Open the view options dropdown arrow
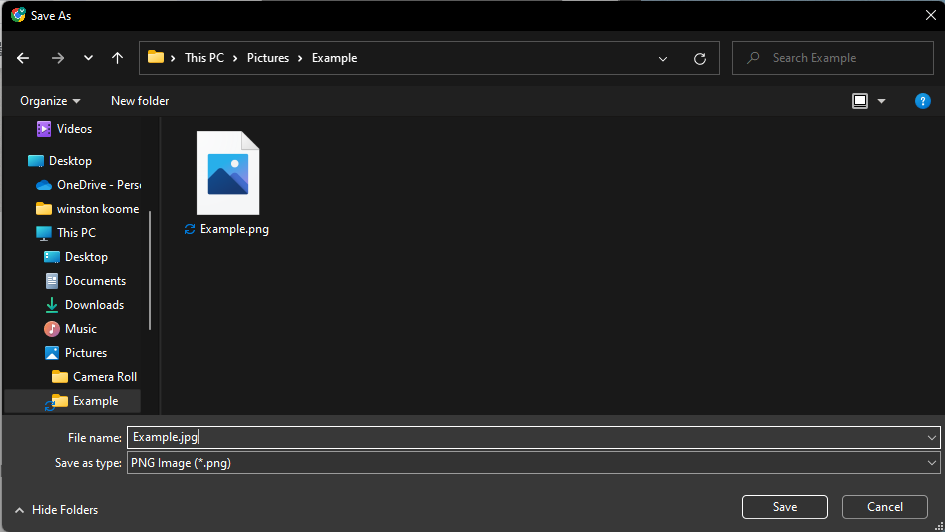Image resolution: width=945 pixels, height=532 pixels. coord(881,101)
